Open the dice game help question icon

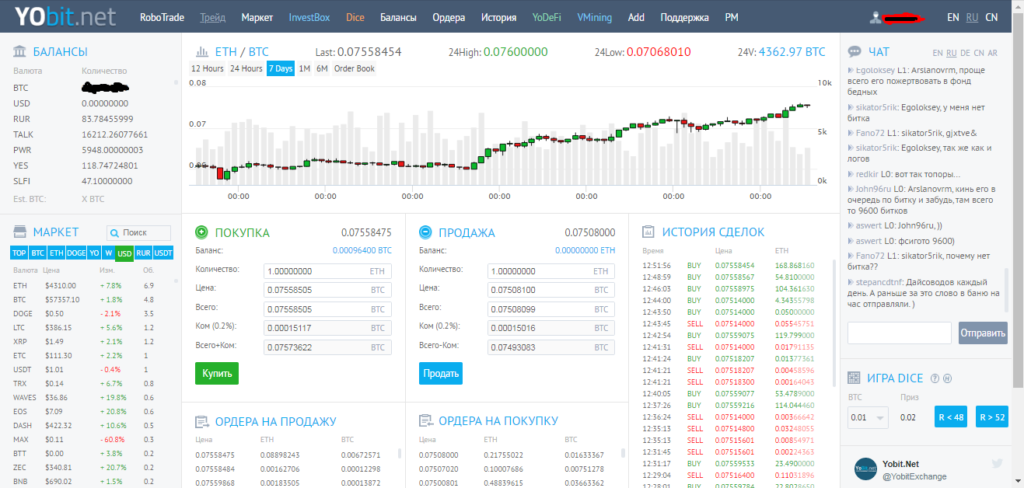point(935,378)
